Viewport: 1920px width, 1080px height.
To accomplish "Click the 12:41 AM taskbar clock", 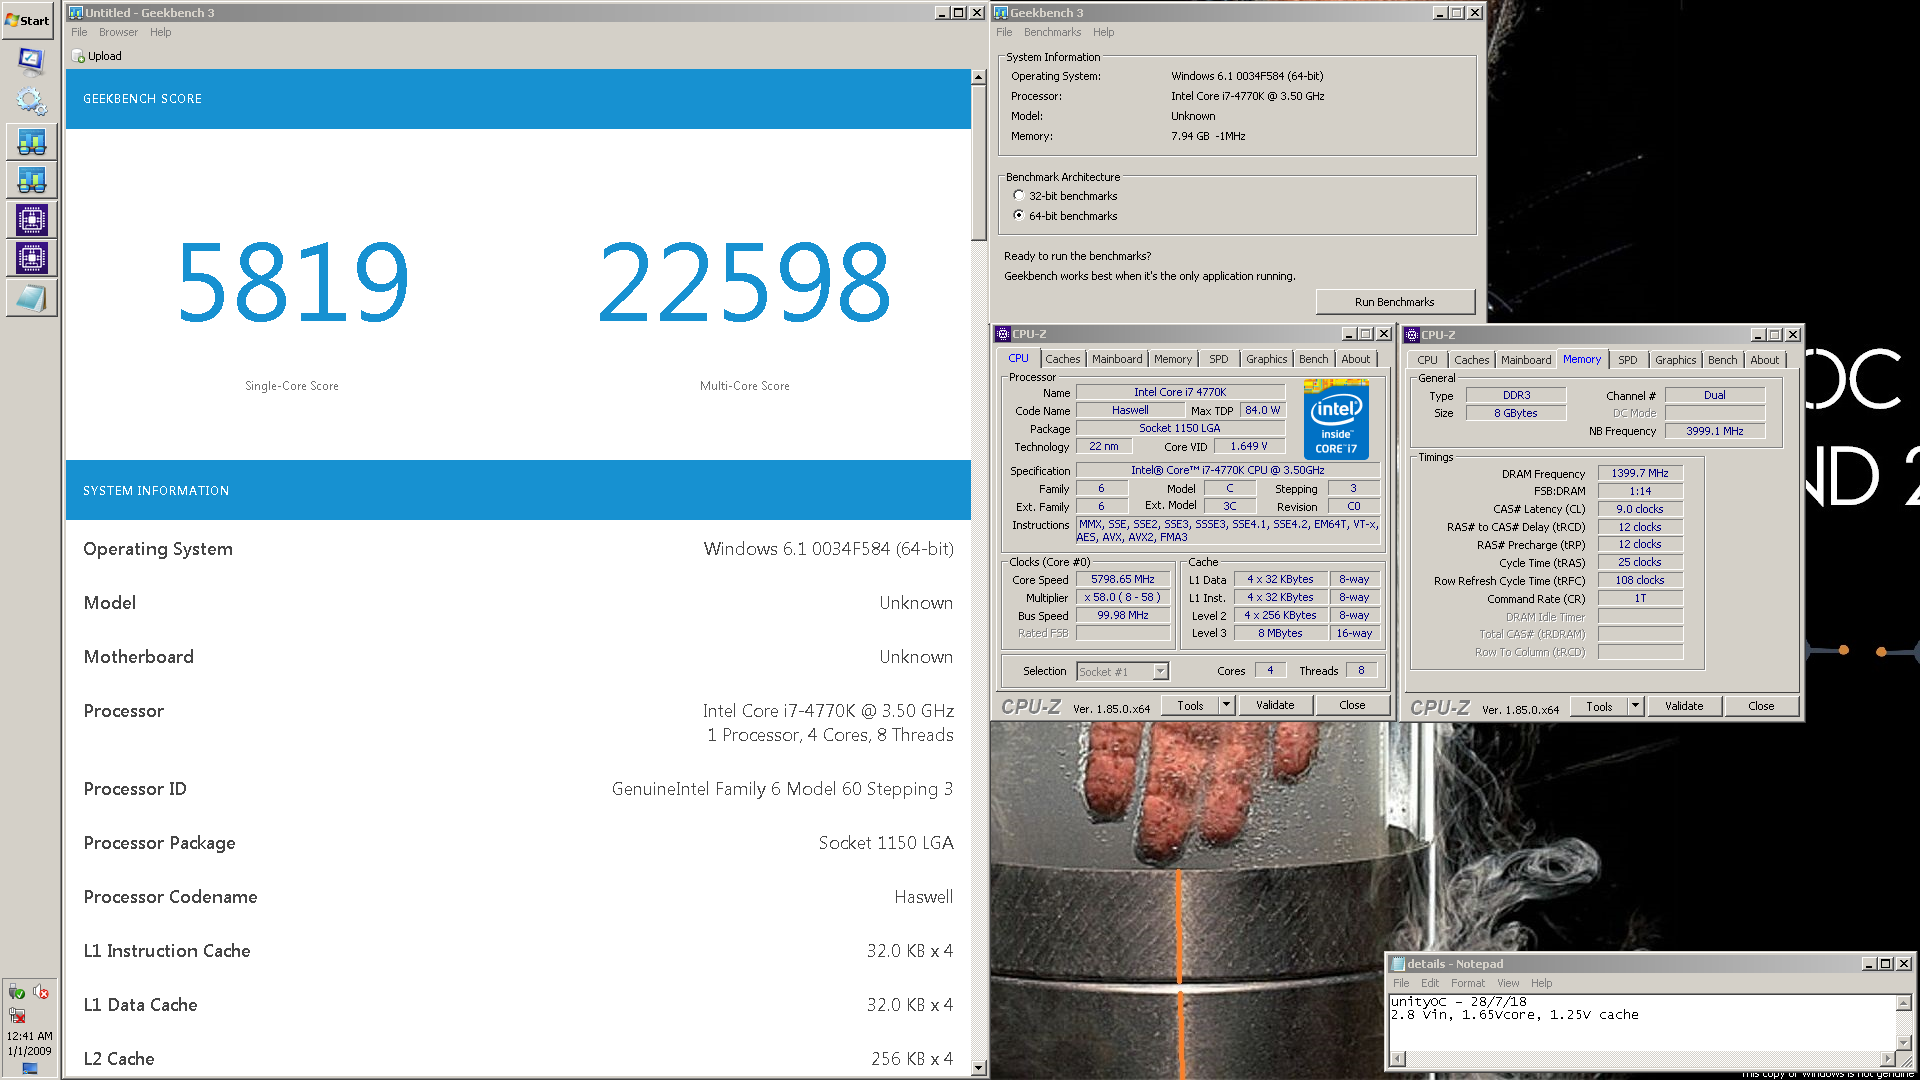I will (30, 1036).
